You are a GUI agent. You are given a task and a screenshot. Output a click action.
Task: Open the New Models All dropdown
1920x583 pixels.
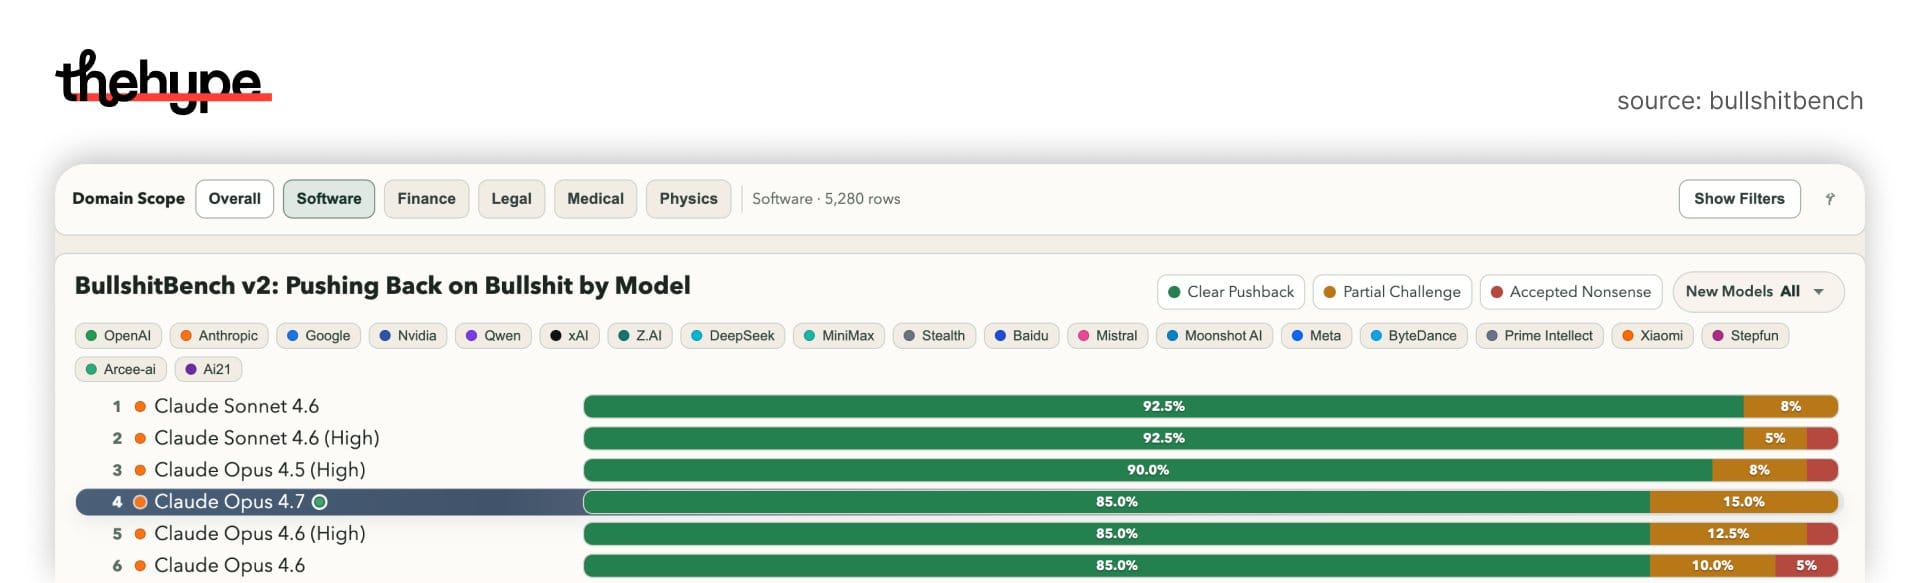click(1758, 292)
